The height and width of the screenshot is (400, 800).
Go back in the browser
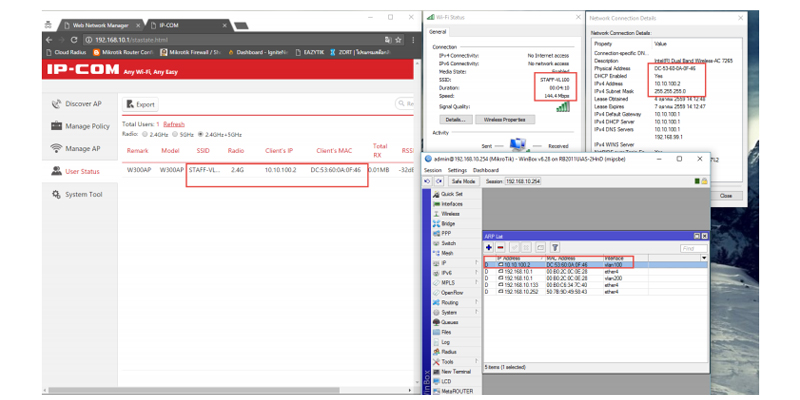tap(49, 40)
